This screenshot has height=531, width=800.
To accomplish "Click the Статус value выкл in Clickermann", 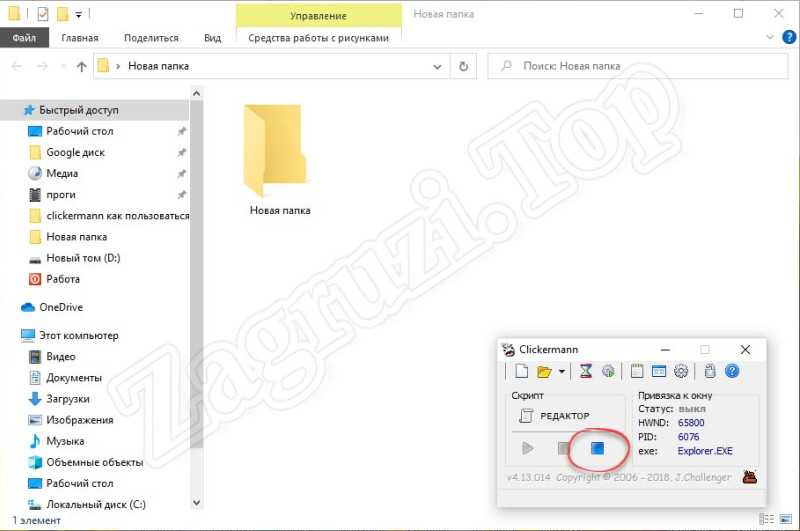I will pyautogui.click(x=692, y=409).
